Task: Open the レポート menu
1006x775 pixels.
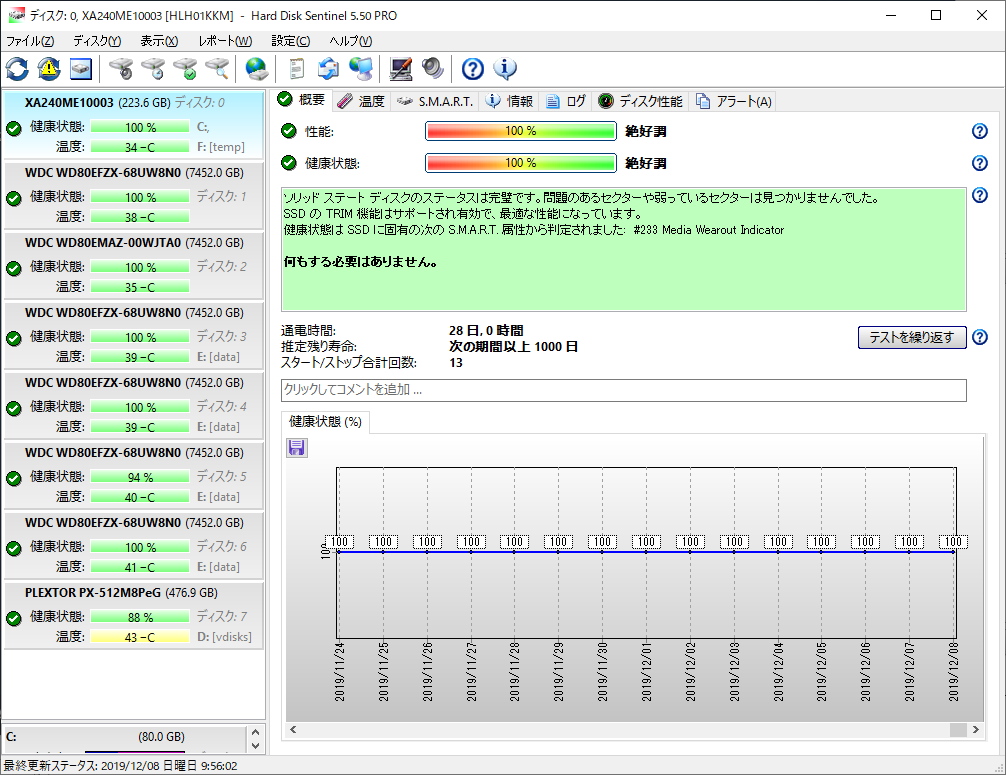Action: pyautogui.click(x=225, y=41)
